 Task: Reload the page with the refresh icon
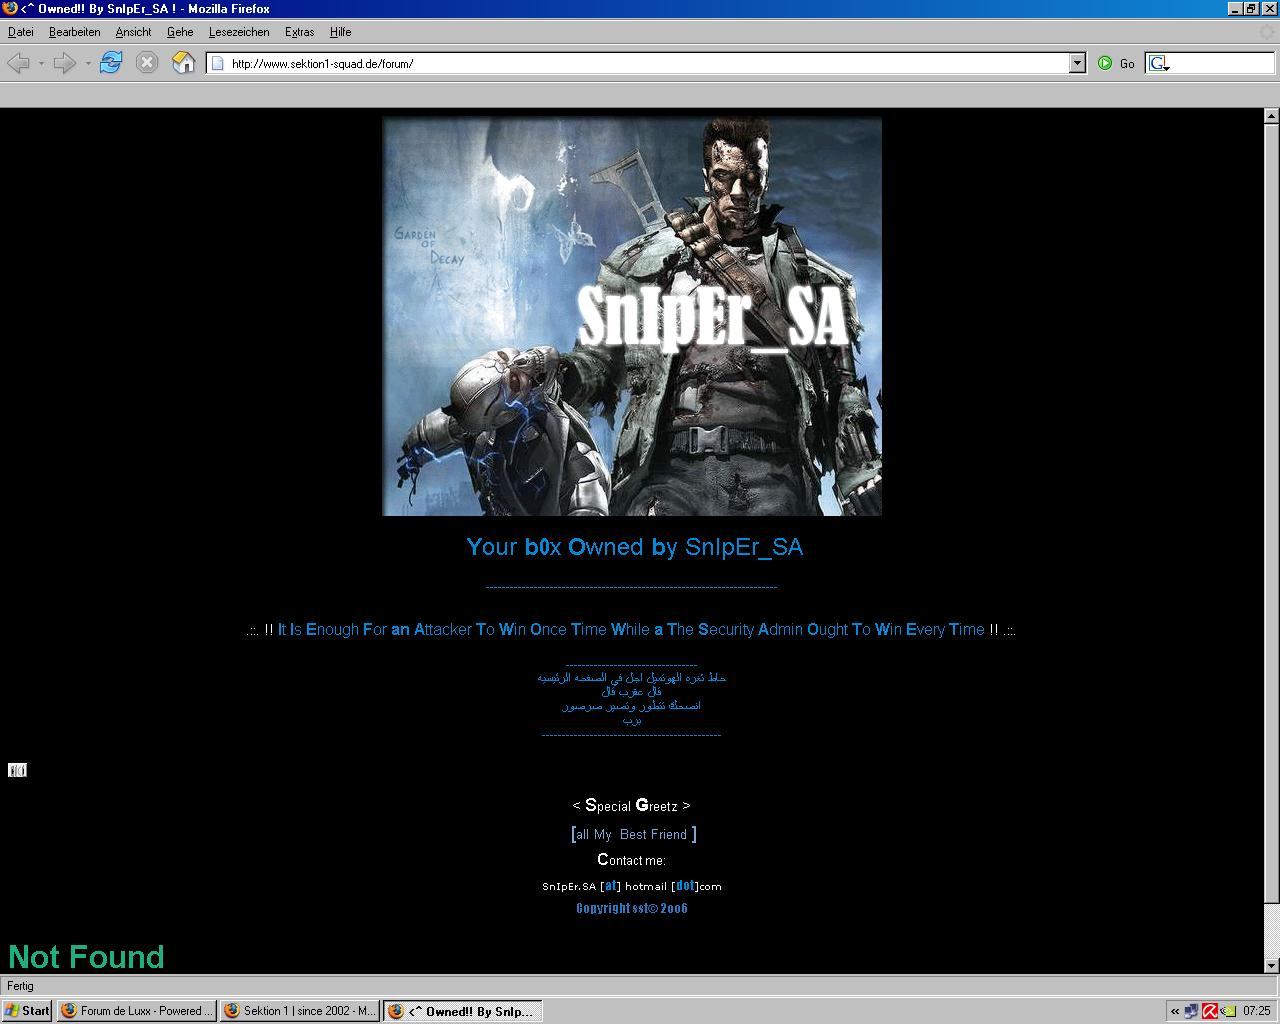coord(111,63)
